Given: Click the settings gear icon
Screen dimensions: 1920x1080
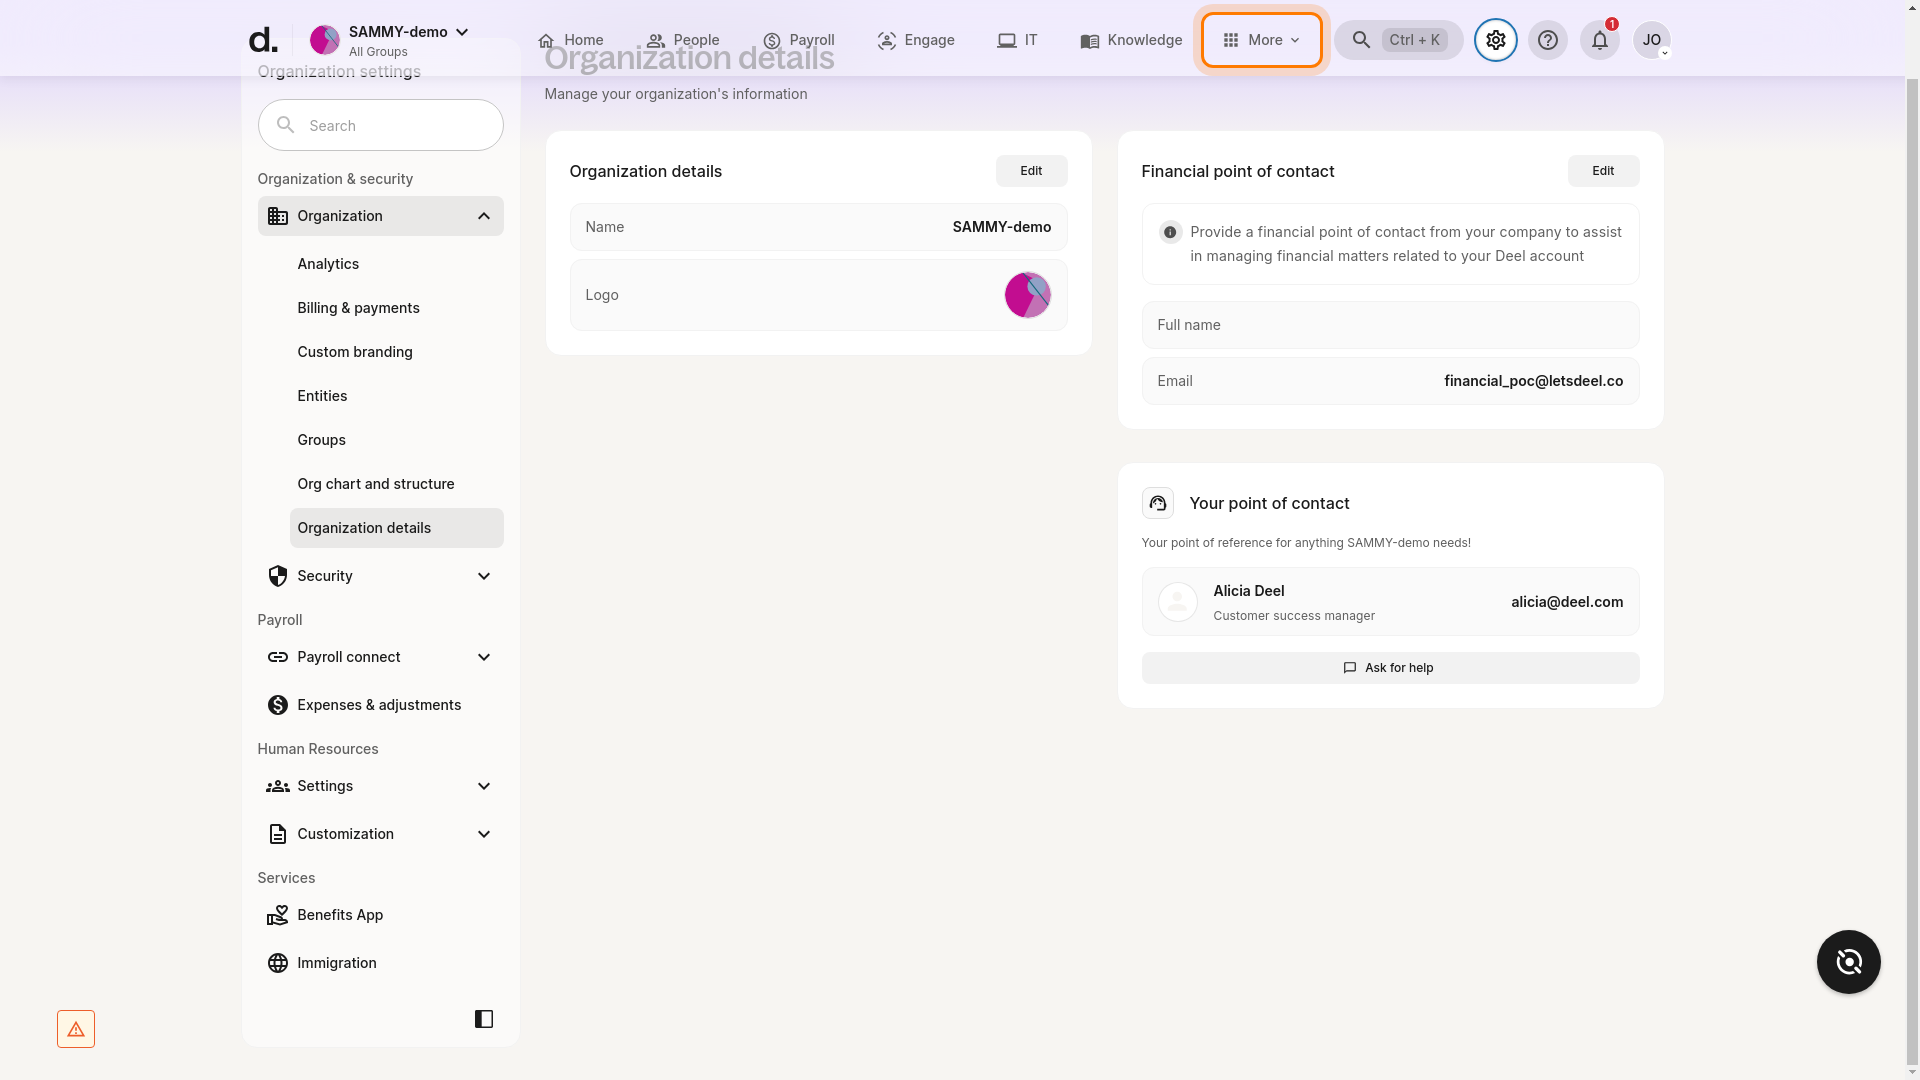Looking at the screenshot, I should pos(1494,40).
